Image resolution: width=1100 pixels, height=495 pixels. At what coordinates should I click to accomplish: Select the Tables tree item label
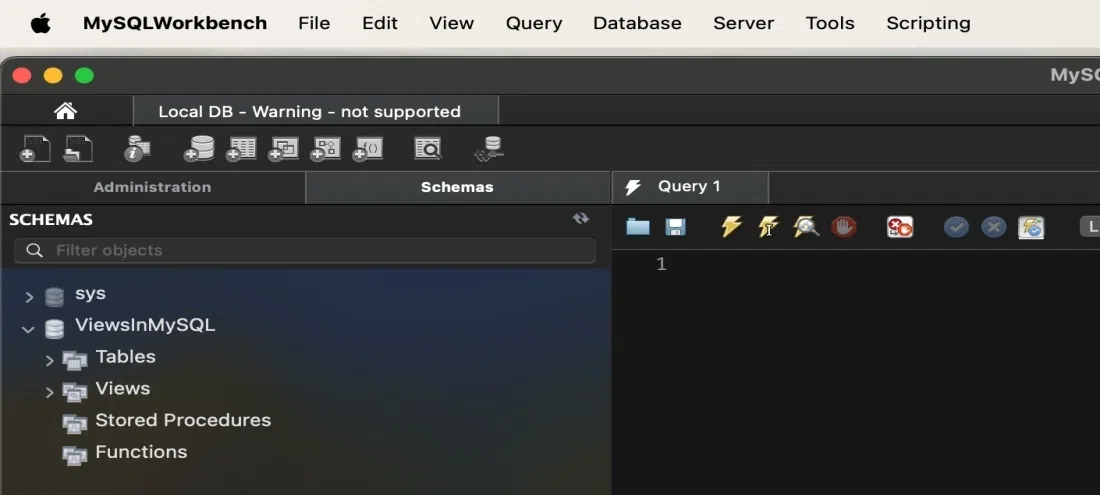point(126,356)
